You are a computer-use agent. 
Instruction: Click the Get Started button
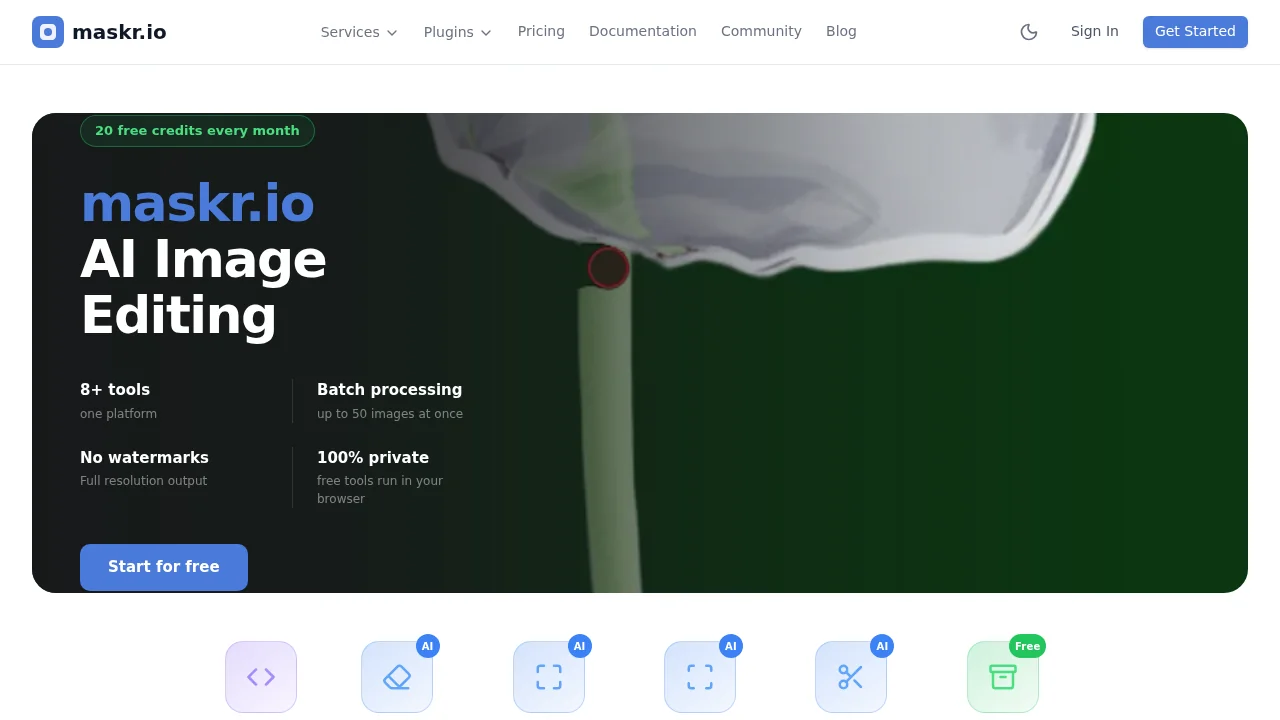(1195, 31)
